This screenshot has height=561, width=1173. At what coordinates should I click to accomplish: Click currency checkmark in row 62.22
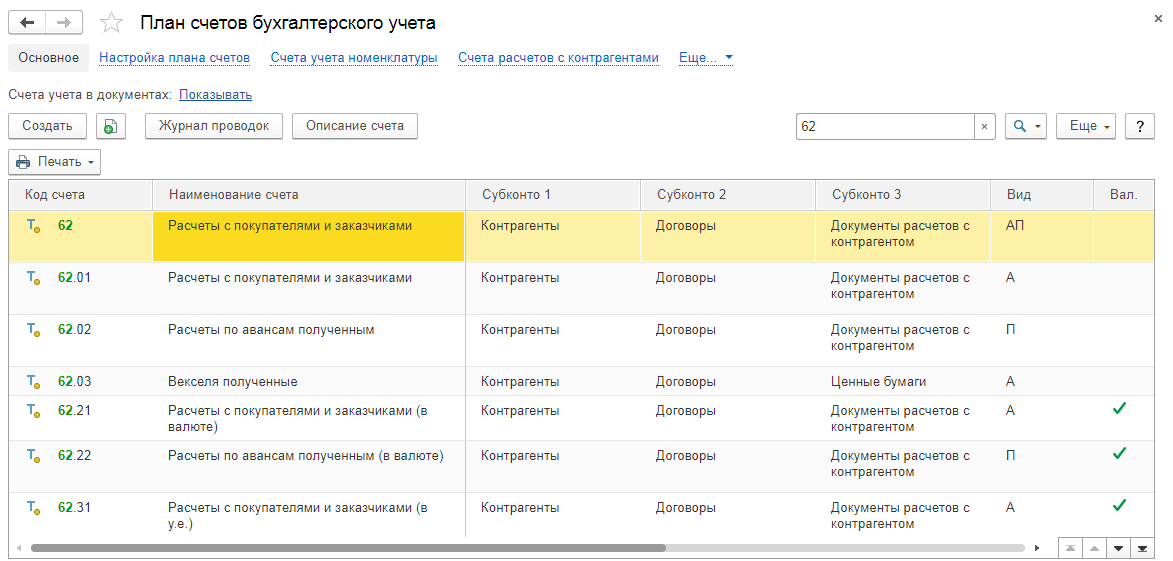1119,453
